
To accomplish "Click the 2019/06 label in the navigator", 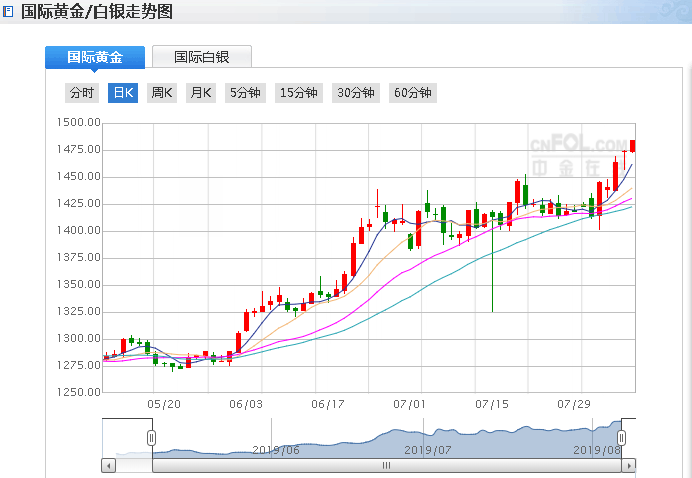I will point(276,450).
